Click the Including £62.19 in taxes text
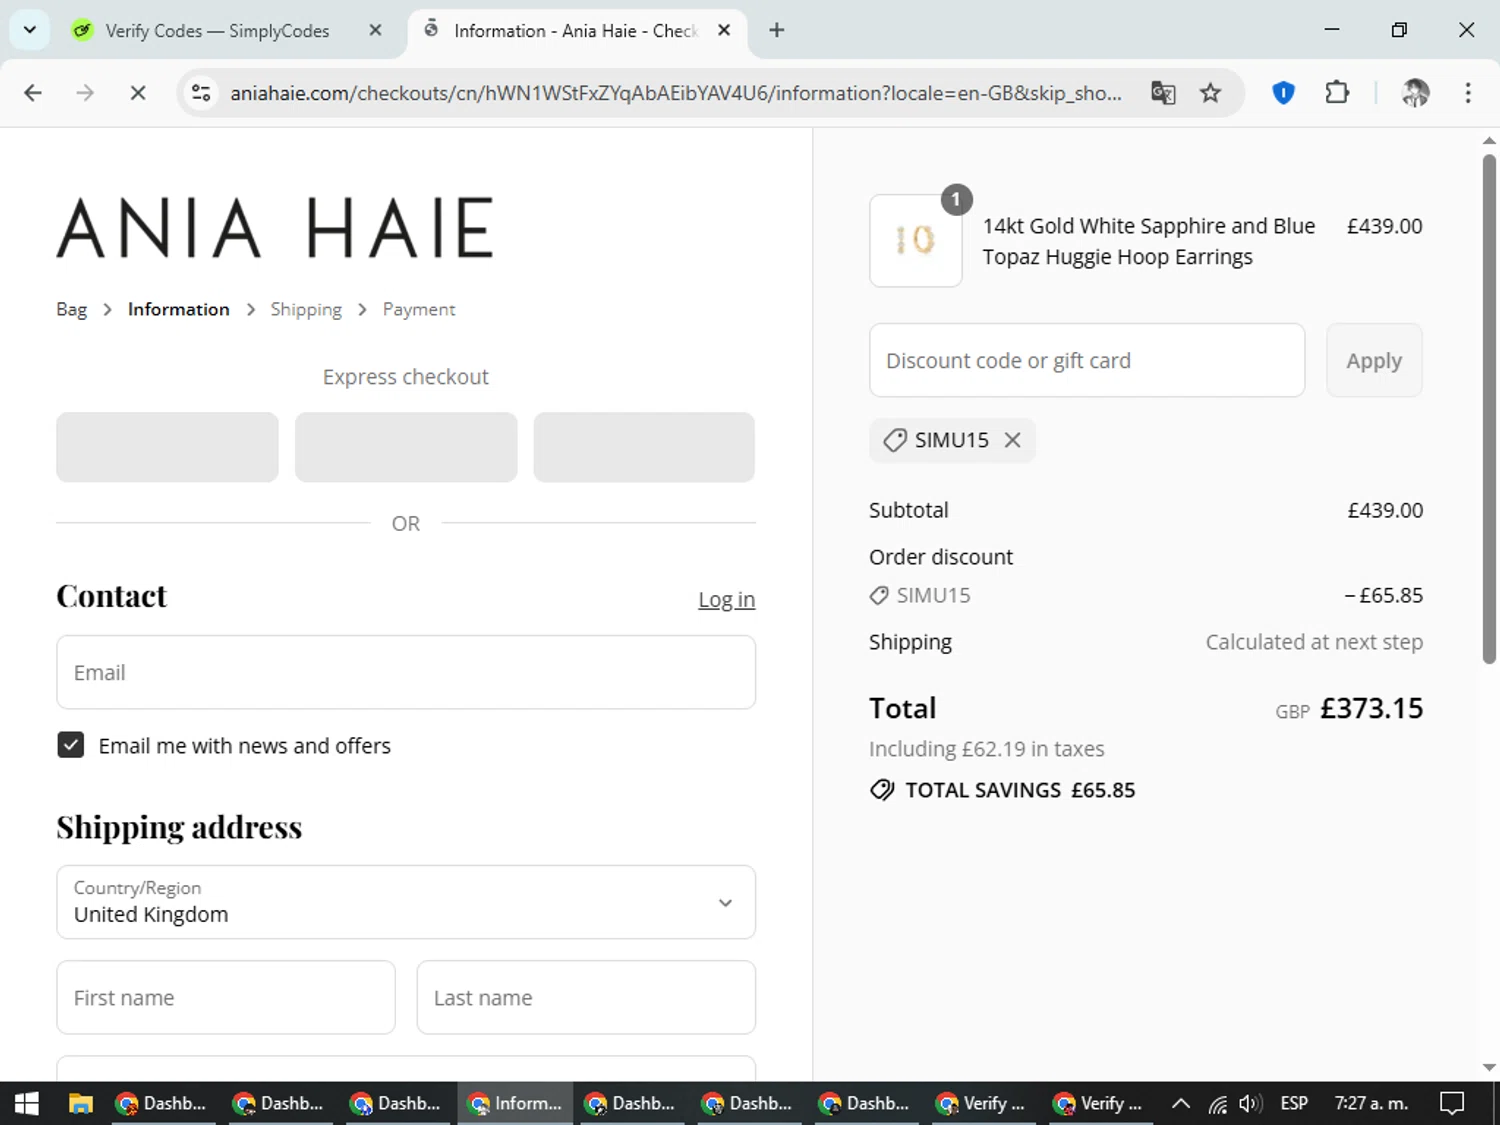This screenshot has height=1125, width=1500. (x=986, y=749)
